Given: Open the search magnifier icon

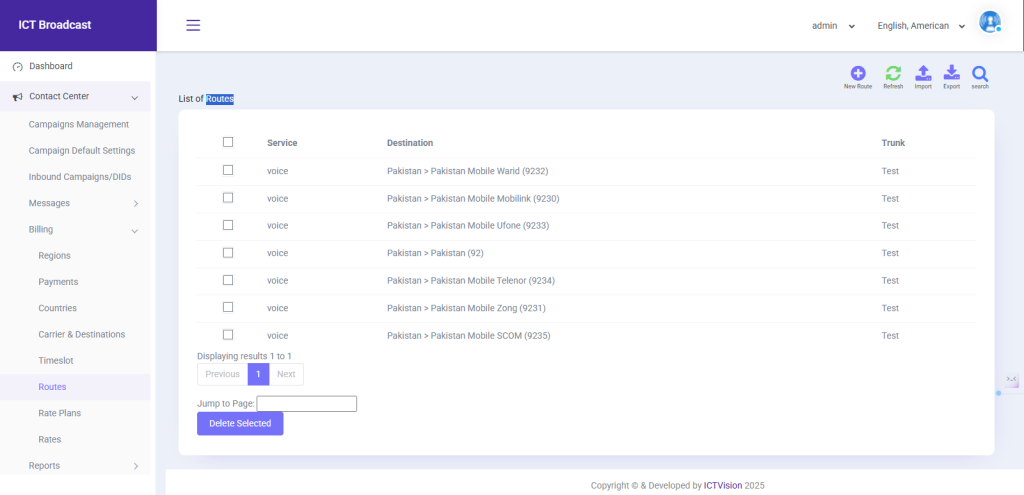Looking at the screenshot, I should (980, 73).
